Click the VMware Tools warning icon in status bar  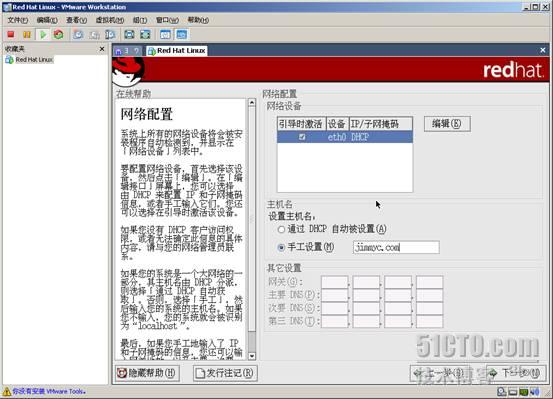(x=6, y=391)
